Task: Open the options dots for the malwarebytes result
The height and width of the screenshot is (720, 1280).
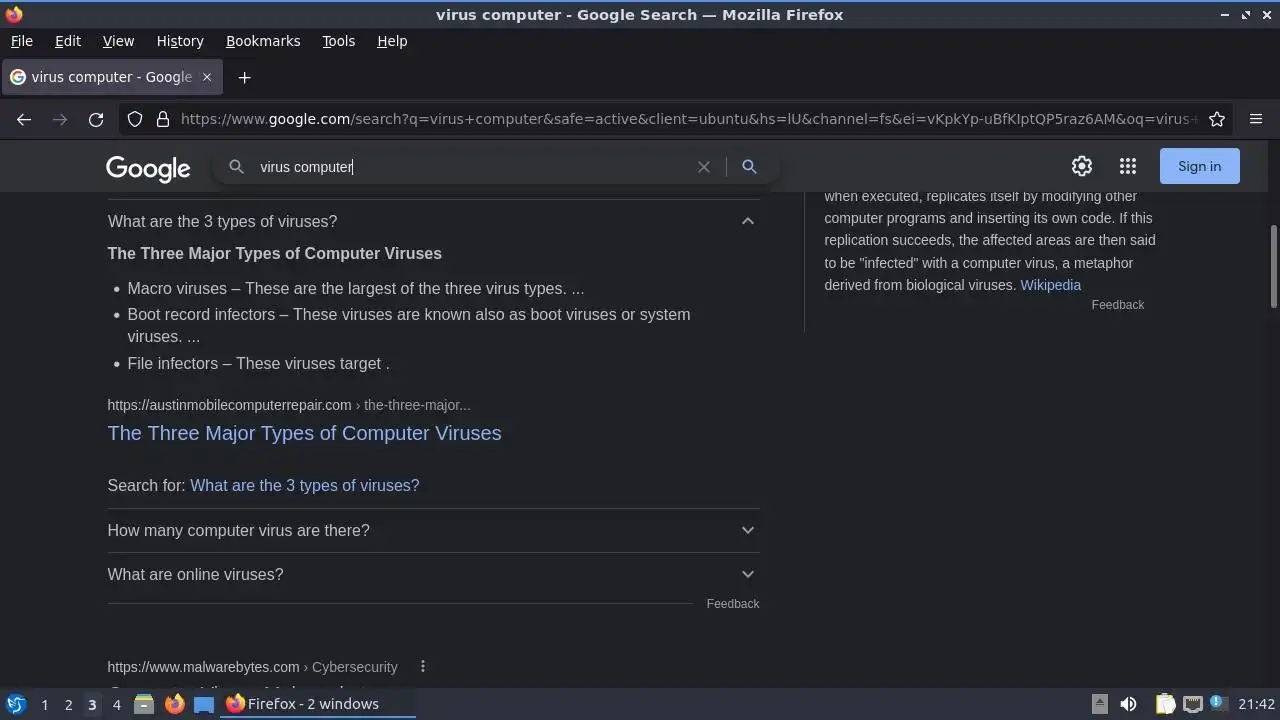Action: (423, 666)
